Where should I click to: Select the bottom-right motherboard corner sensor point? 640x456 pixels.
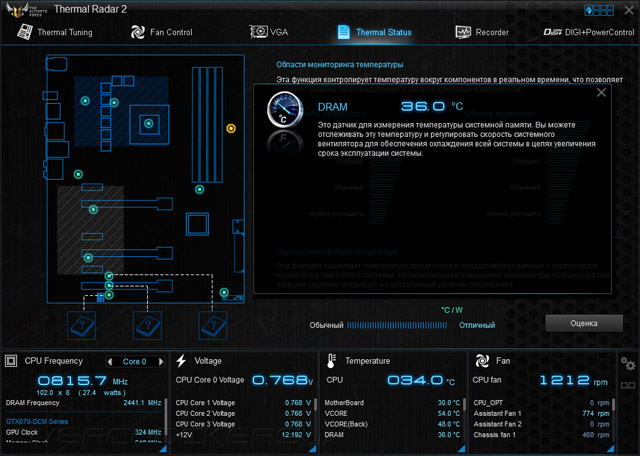point(224,292)
